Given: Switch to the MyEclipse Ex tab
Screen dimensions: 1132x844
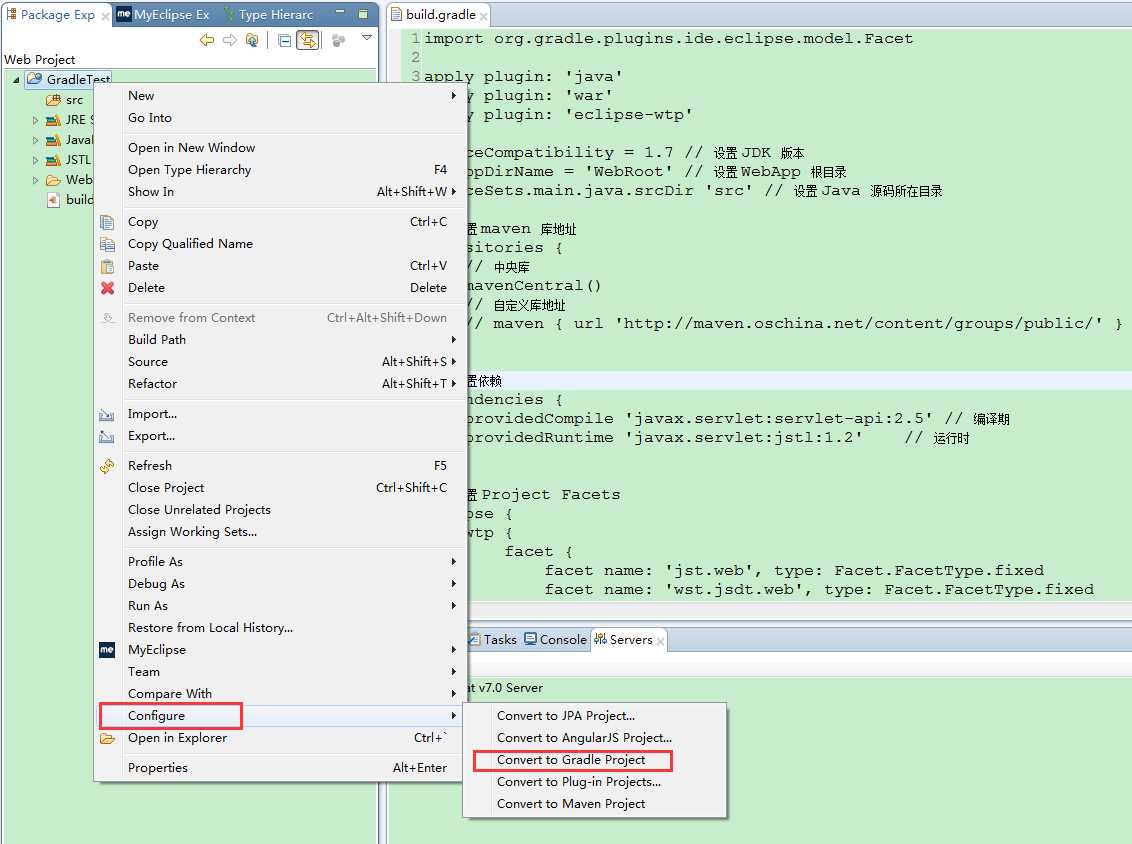Looking at the screenshot, I should tap(164, 14).
